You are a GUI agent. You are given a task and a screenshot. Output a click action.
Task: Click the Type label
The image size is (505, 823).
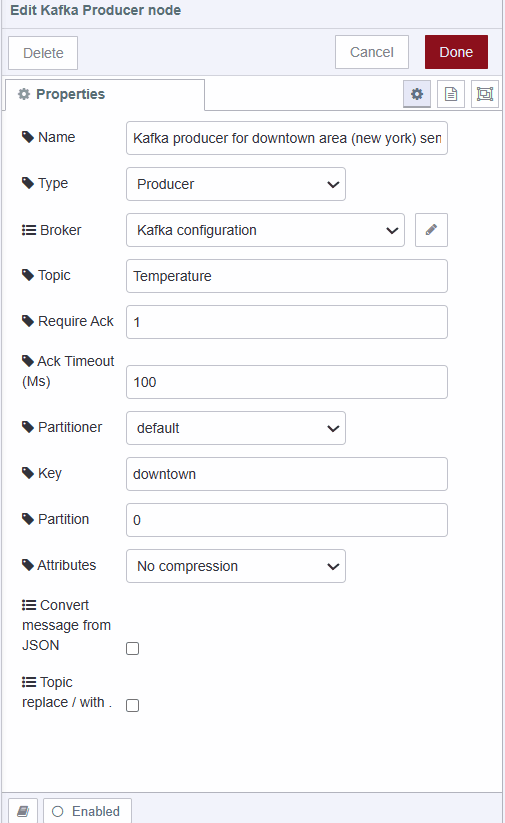tap(45, 183)
